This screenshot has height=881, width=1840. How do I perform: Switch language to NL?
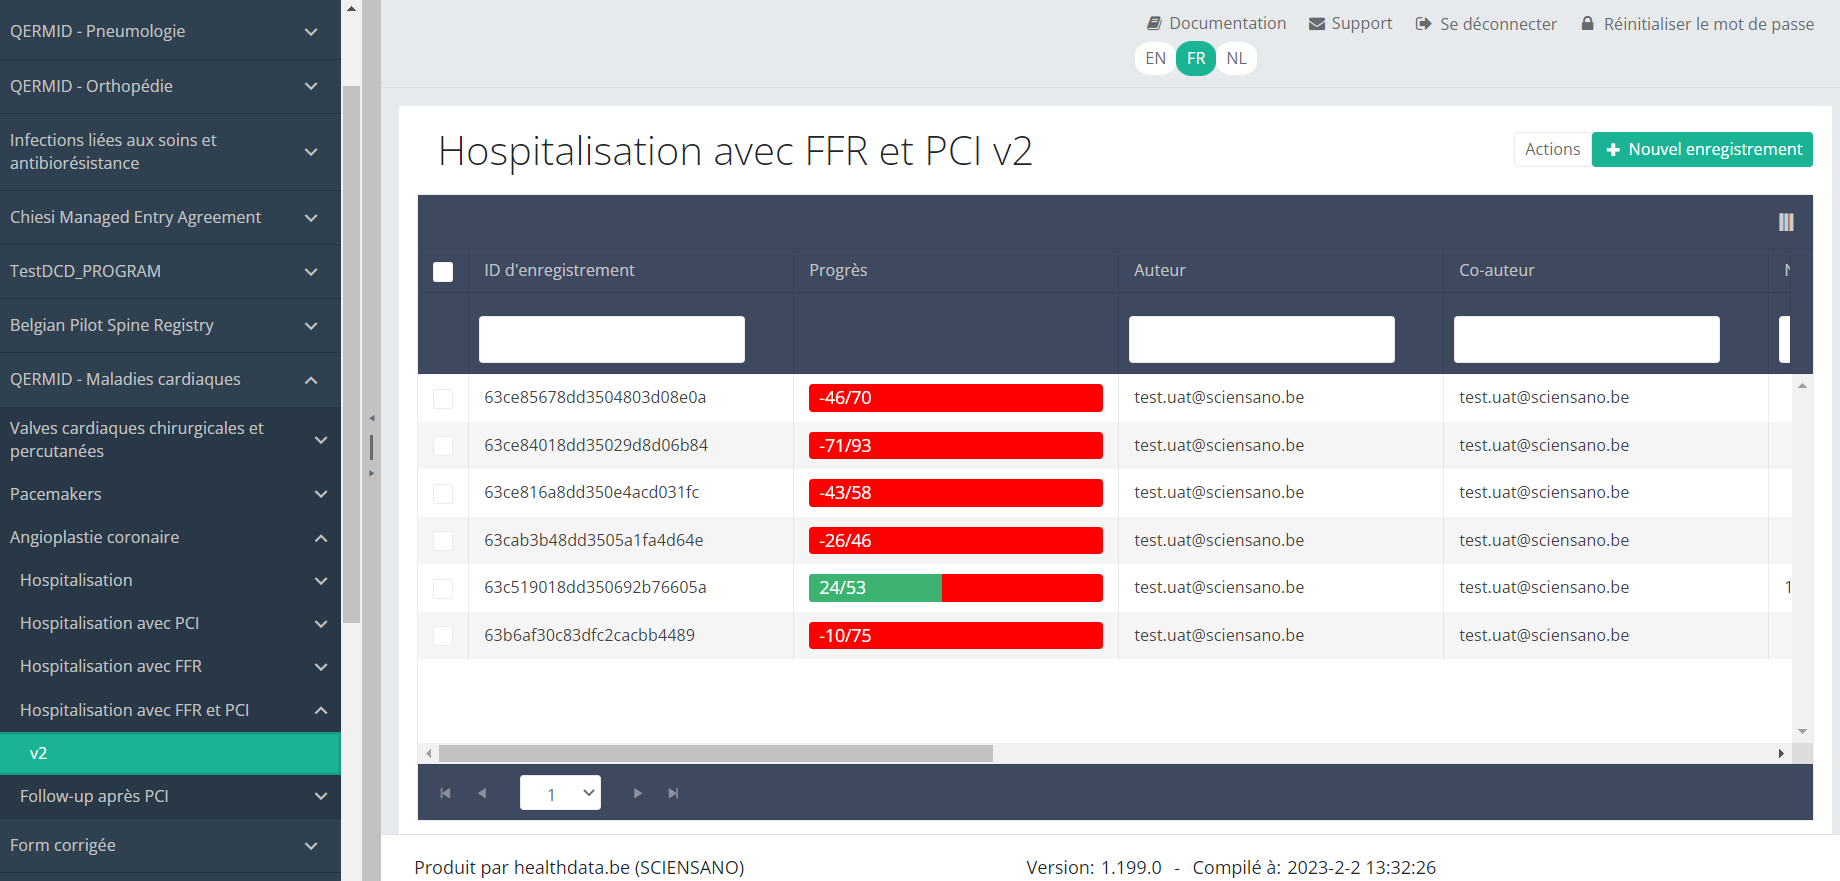point(1236,58)
